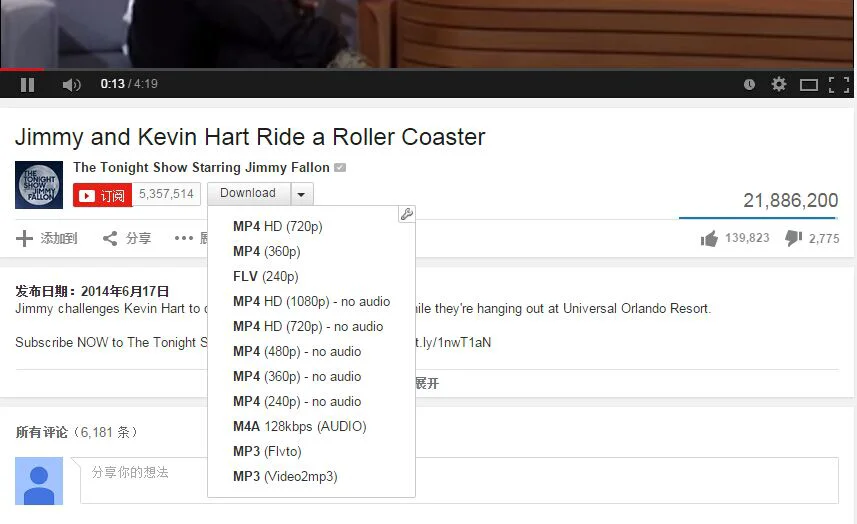Choose MP4 (240p) no audio
Image resolution: width=857 pixels, height=524 pixels.
click(297, 402)
